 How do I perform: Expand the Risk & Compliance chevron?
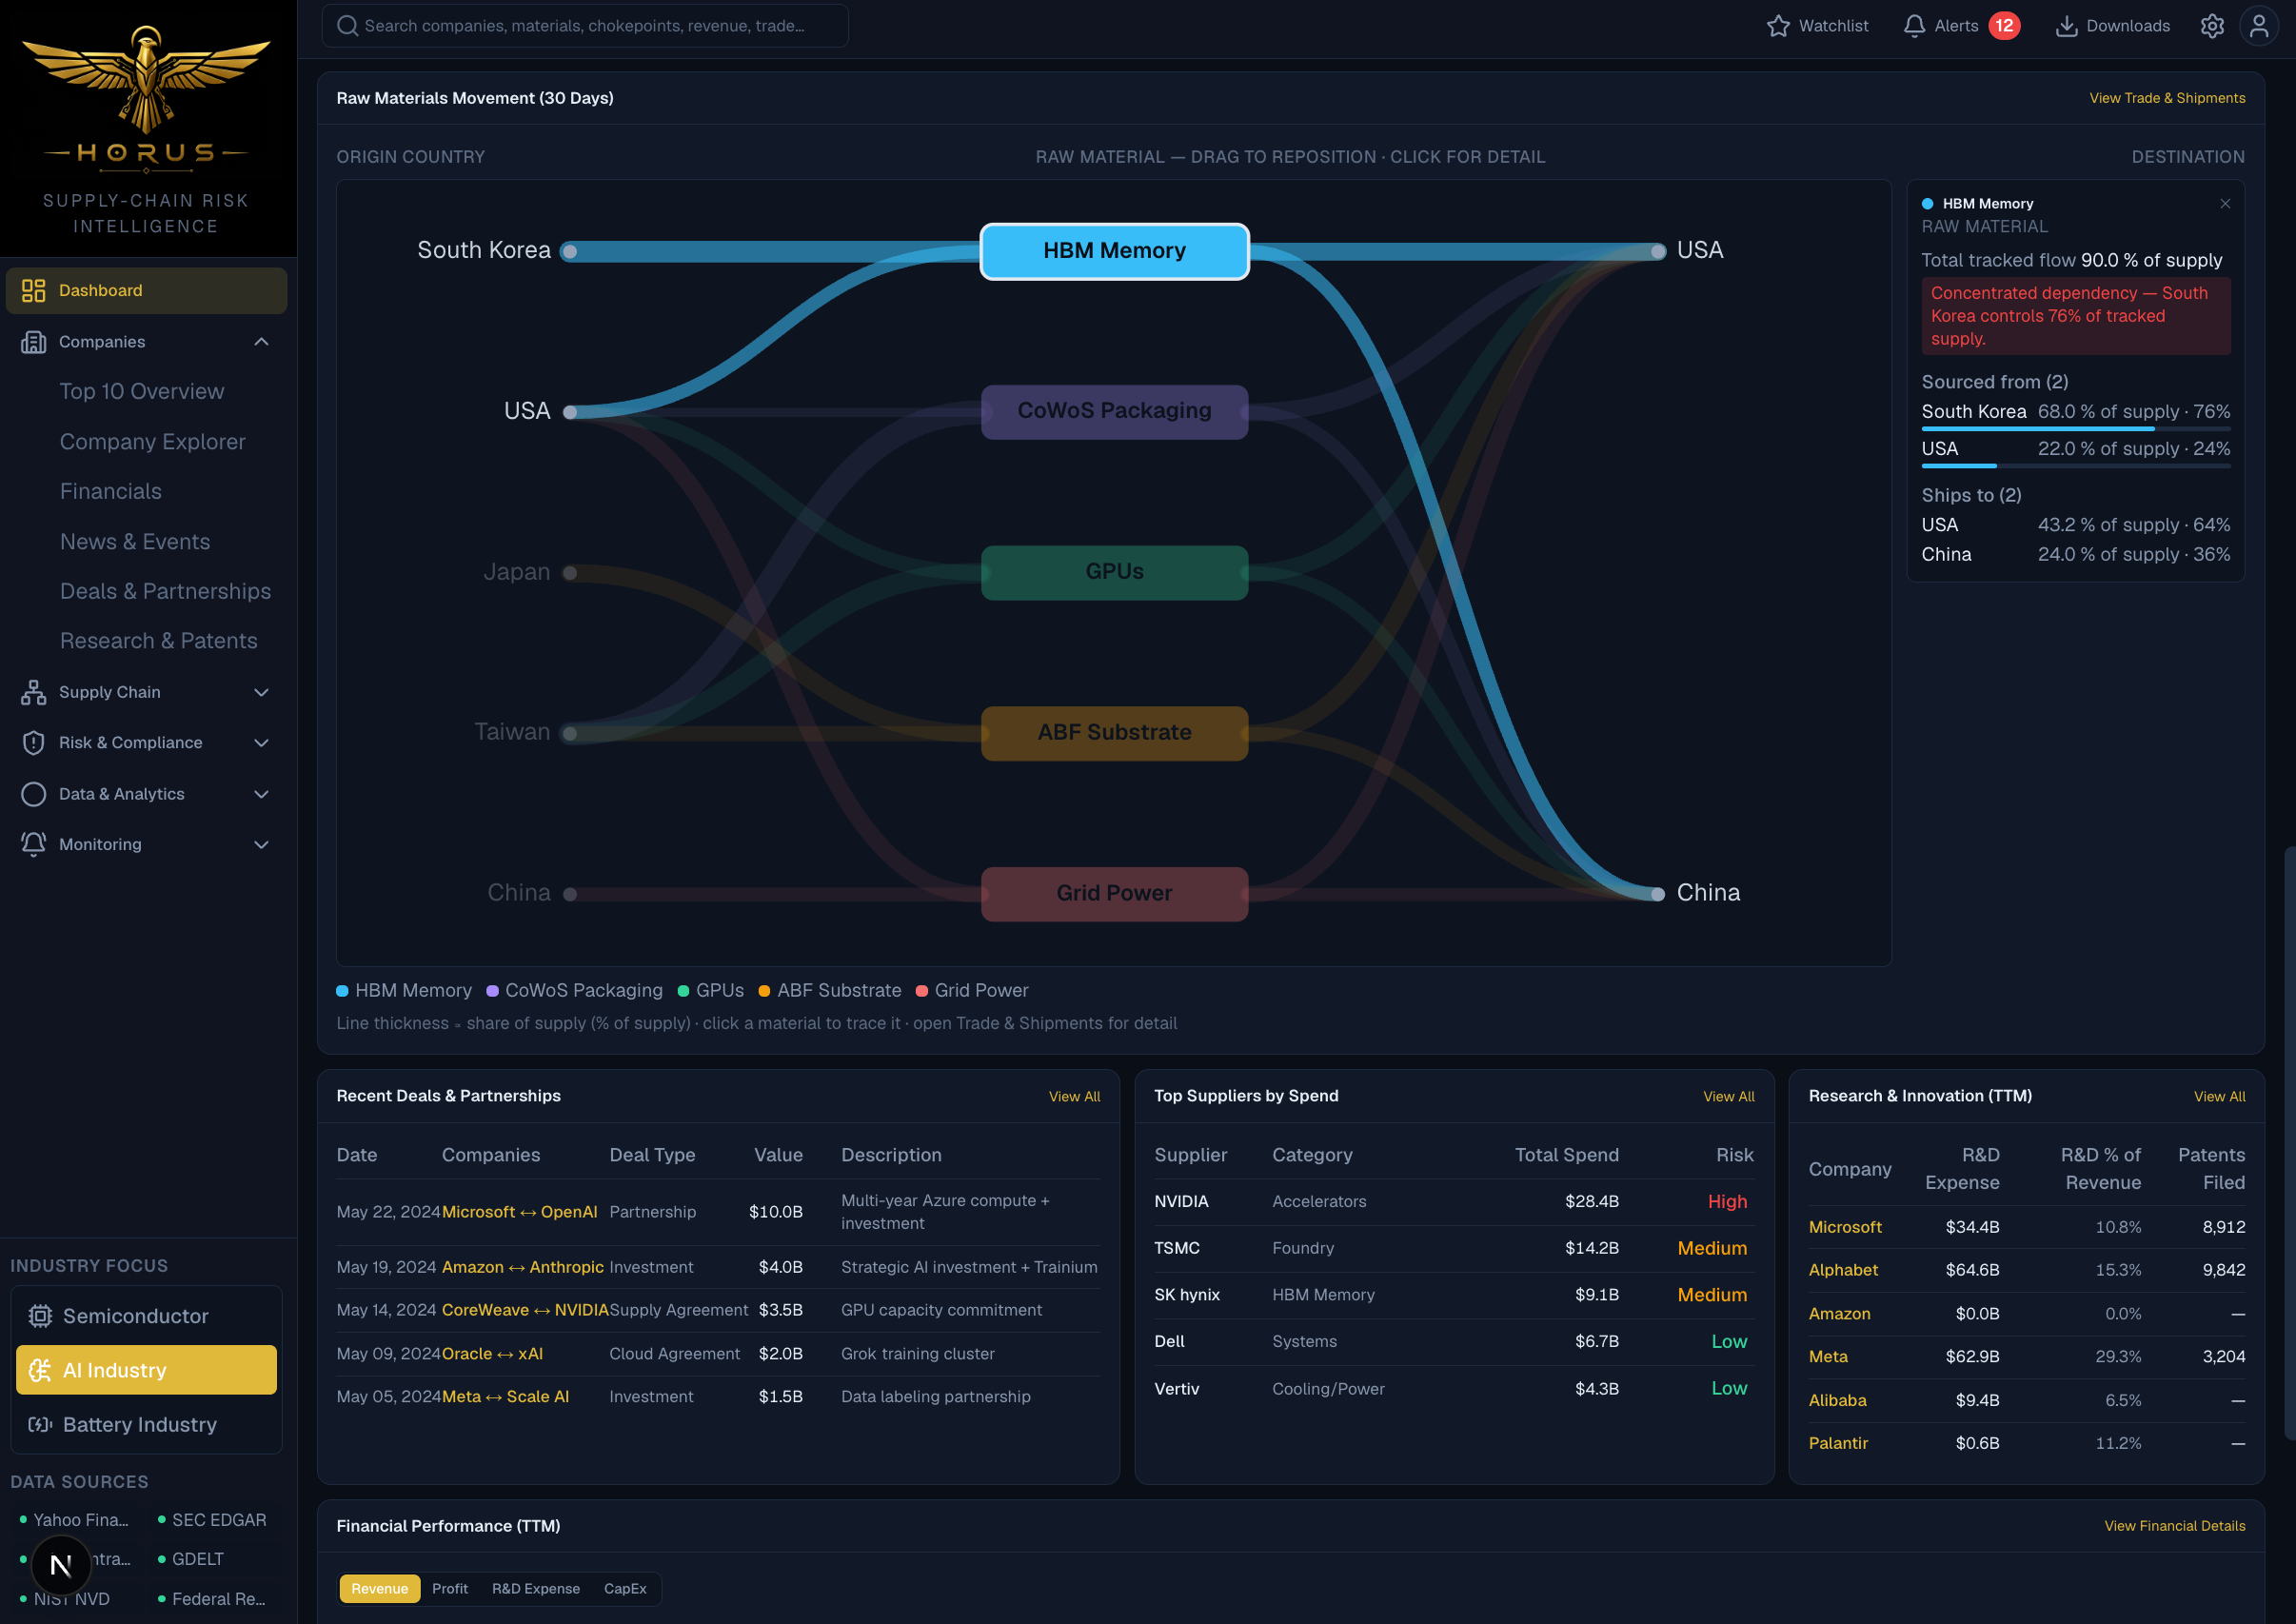[x=261, y=743]
